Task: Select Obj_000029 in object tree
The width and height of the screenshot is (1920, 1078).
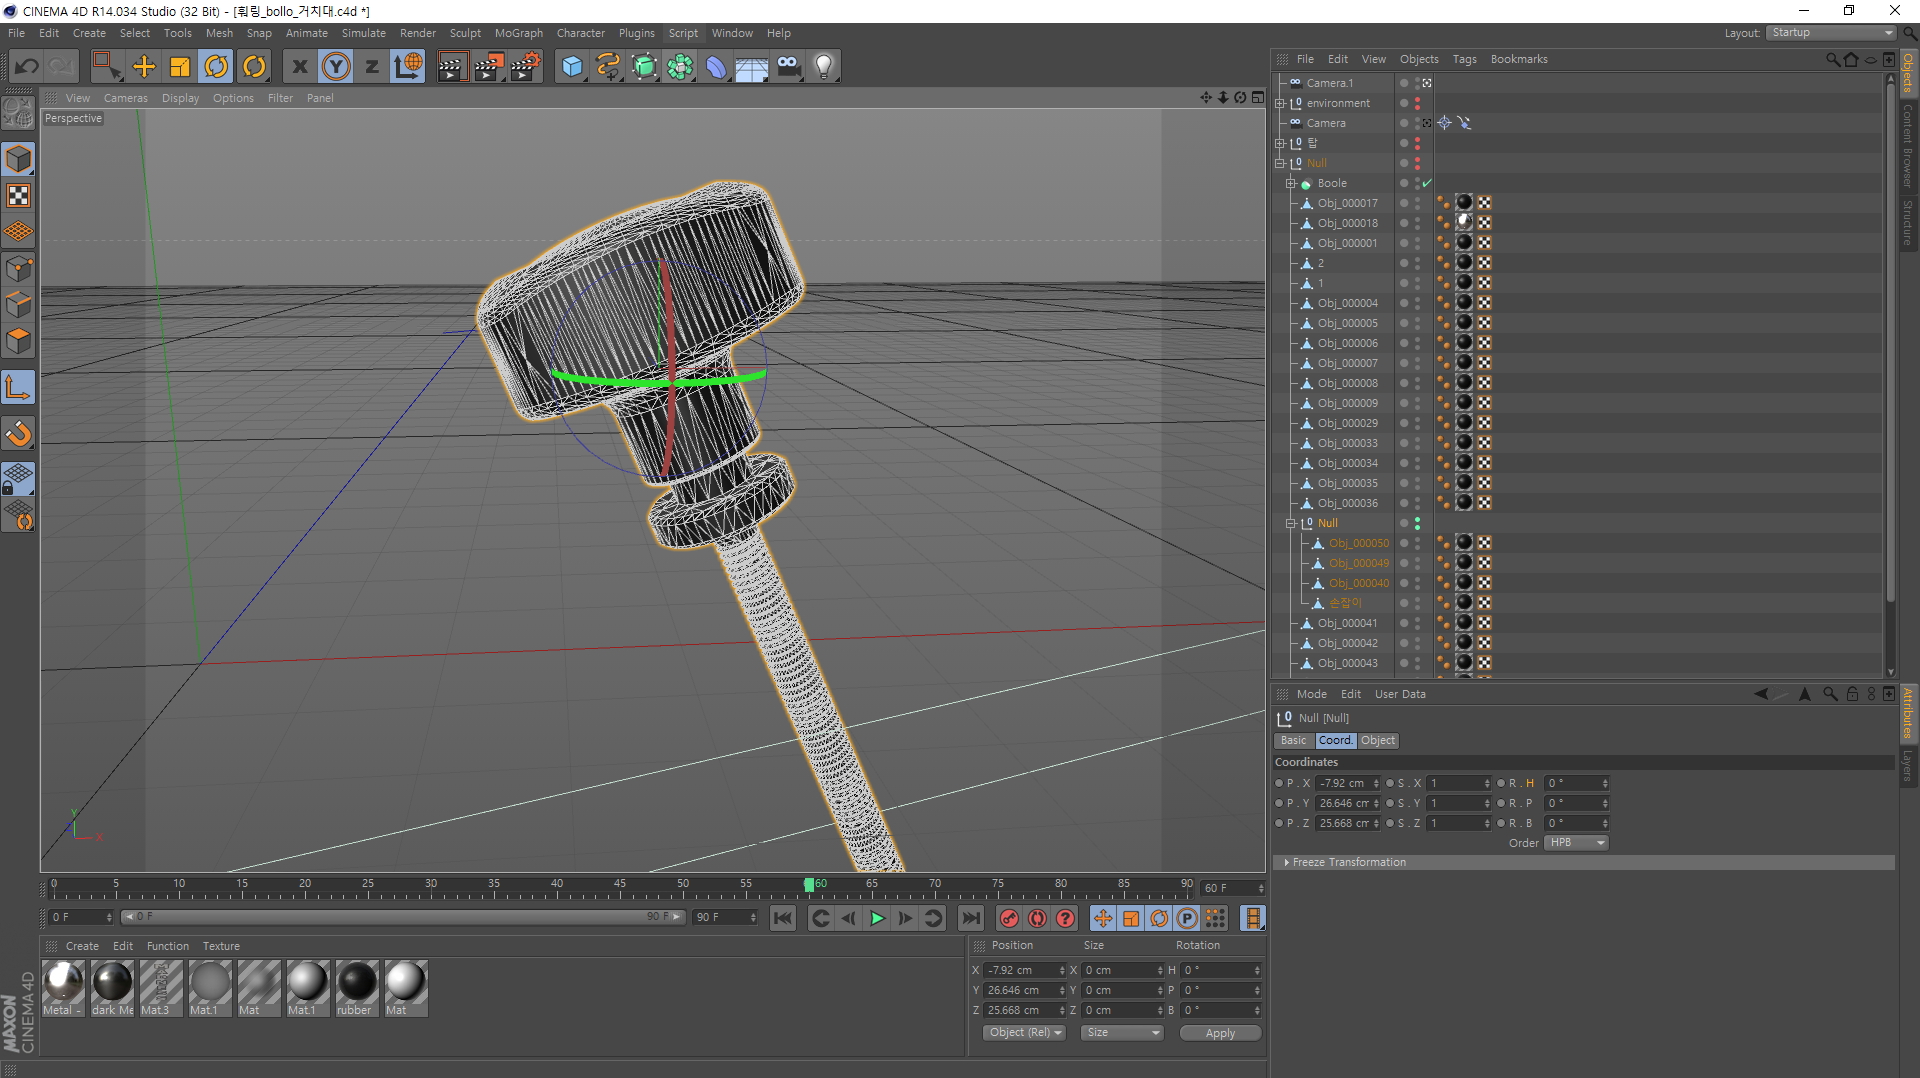Action: click(x=1347, y=423)
